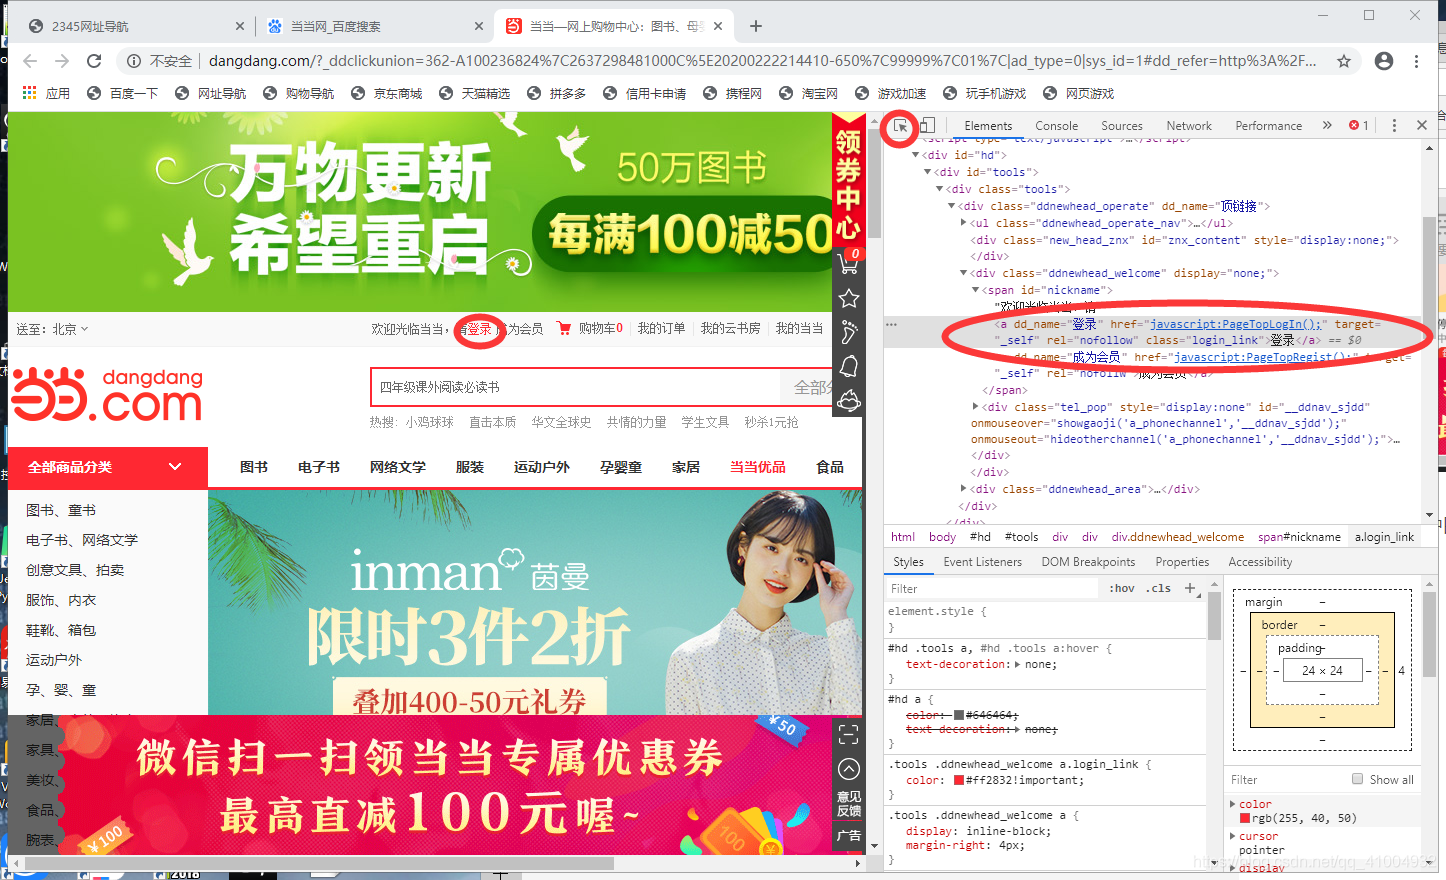The image size is (1446, 880).
Task: Add new style rule with plus icon
Action: (x=1190, y=588)
